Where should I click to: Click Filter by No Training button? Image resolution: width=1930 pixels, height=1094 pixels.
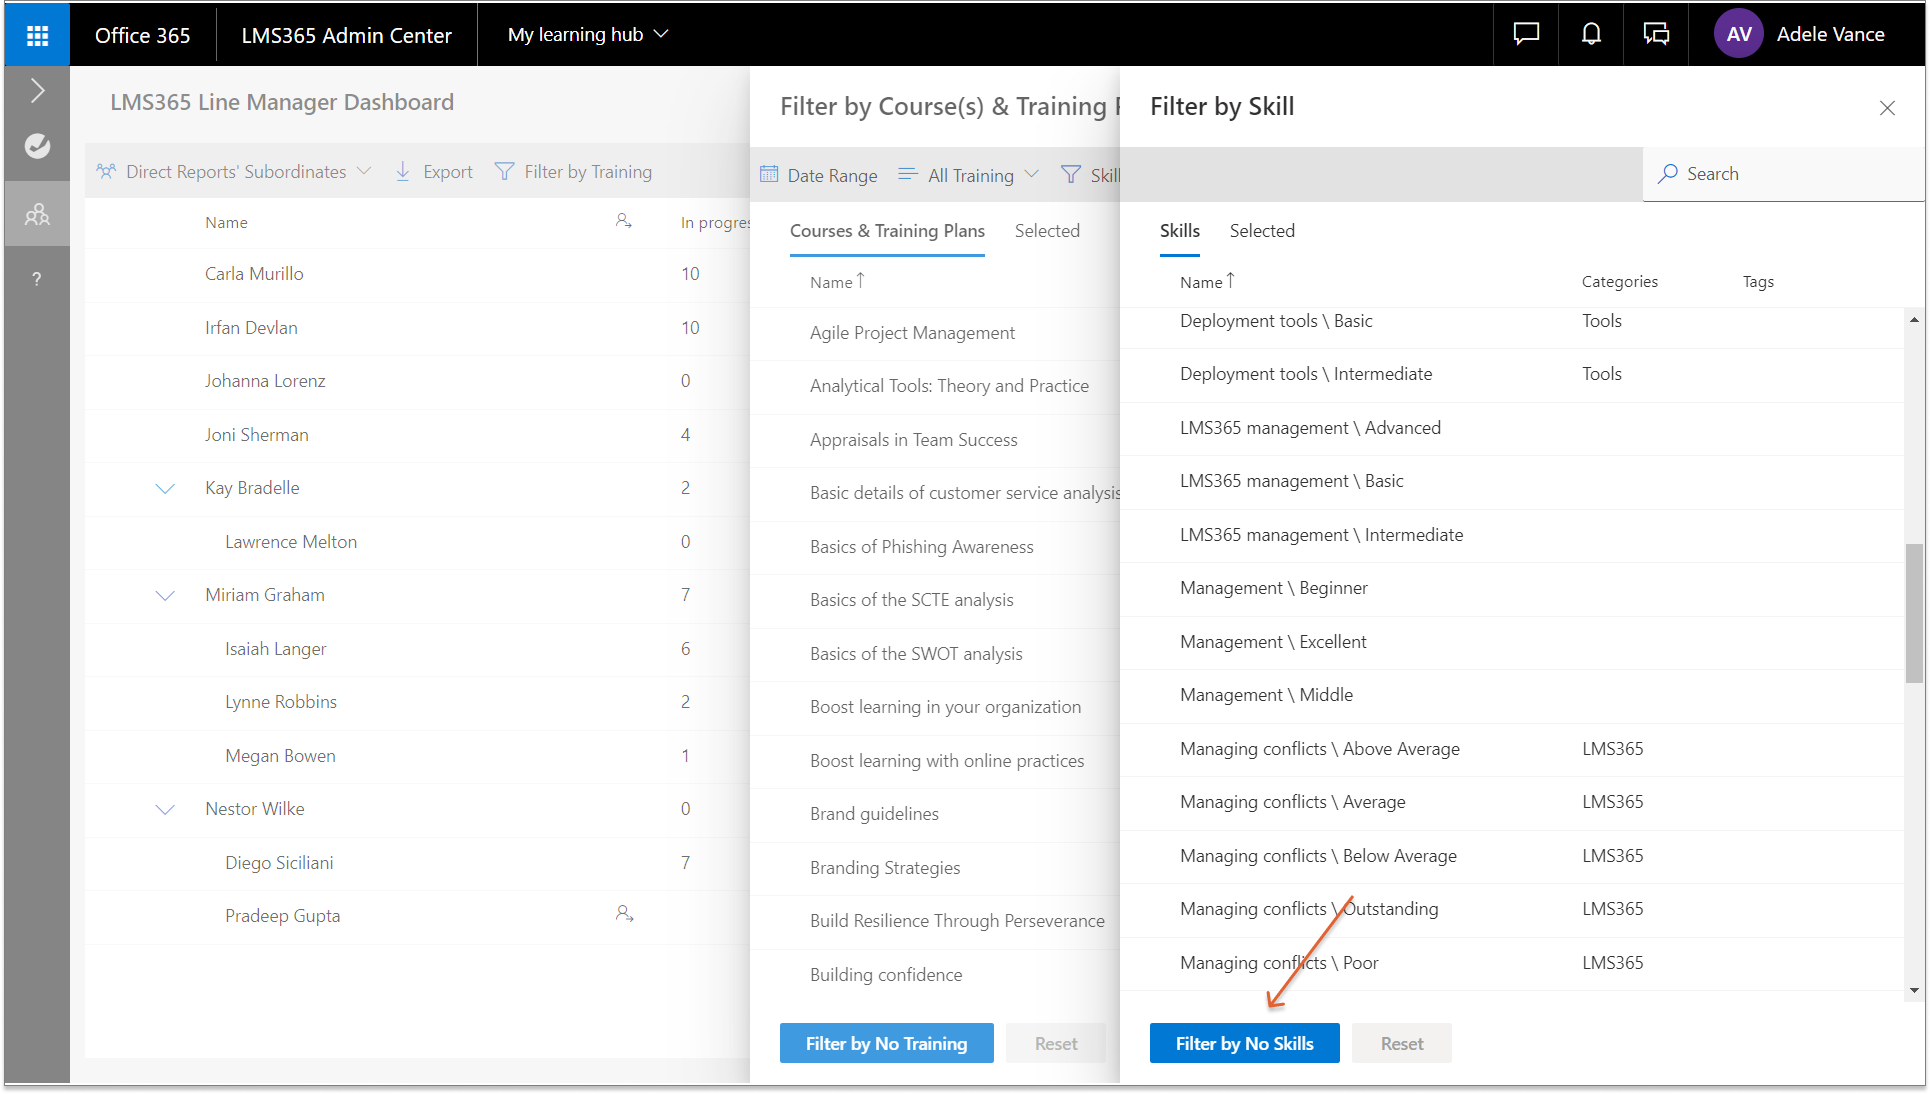tap(886, 1043)
